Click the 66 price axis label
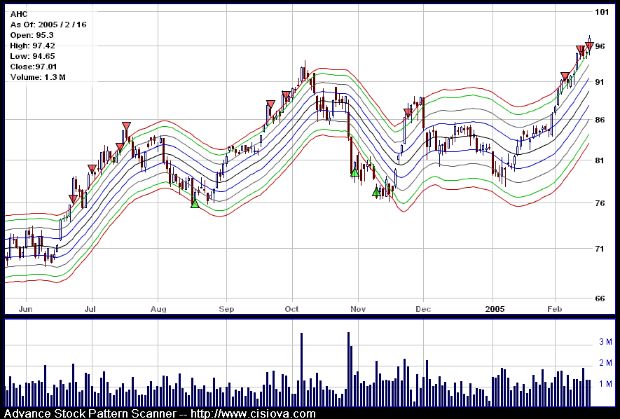 [600, 298]
